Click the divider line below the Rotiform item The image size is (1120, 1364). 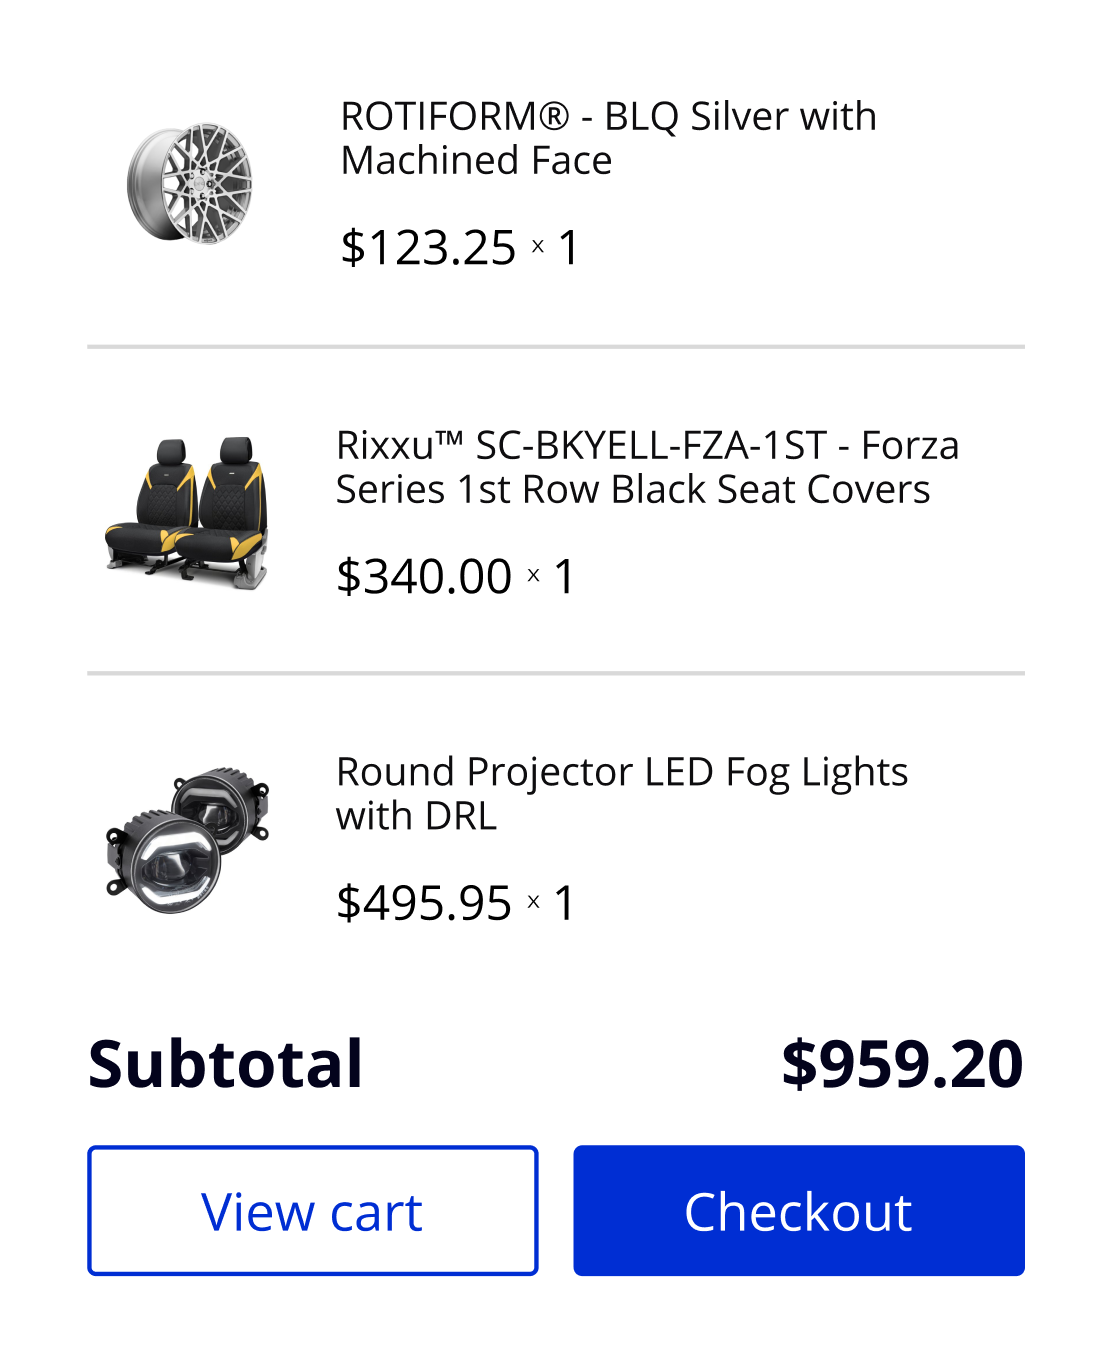pos(556,347)
